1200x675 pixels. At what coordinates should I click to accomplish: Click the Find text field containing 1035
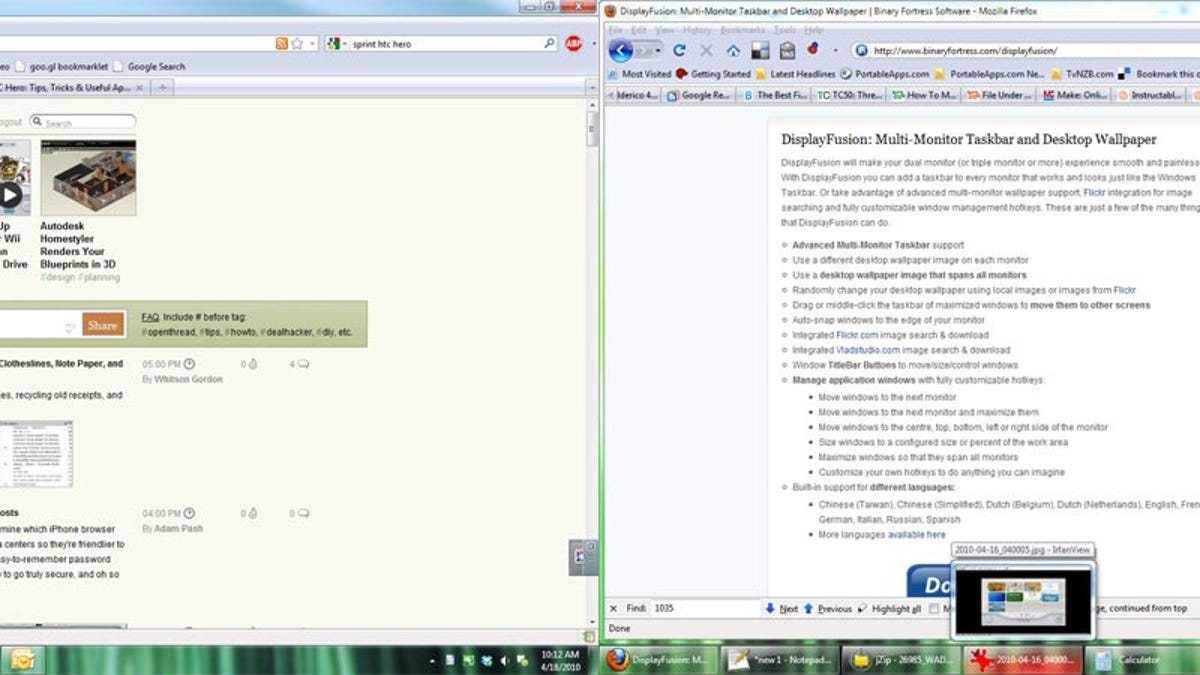point(705,608)
